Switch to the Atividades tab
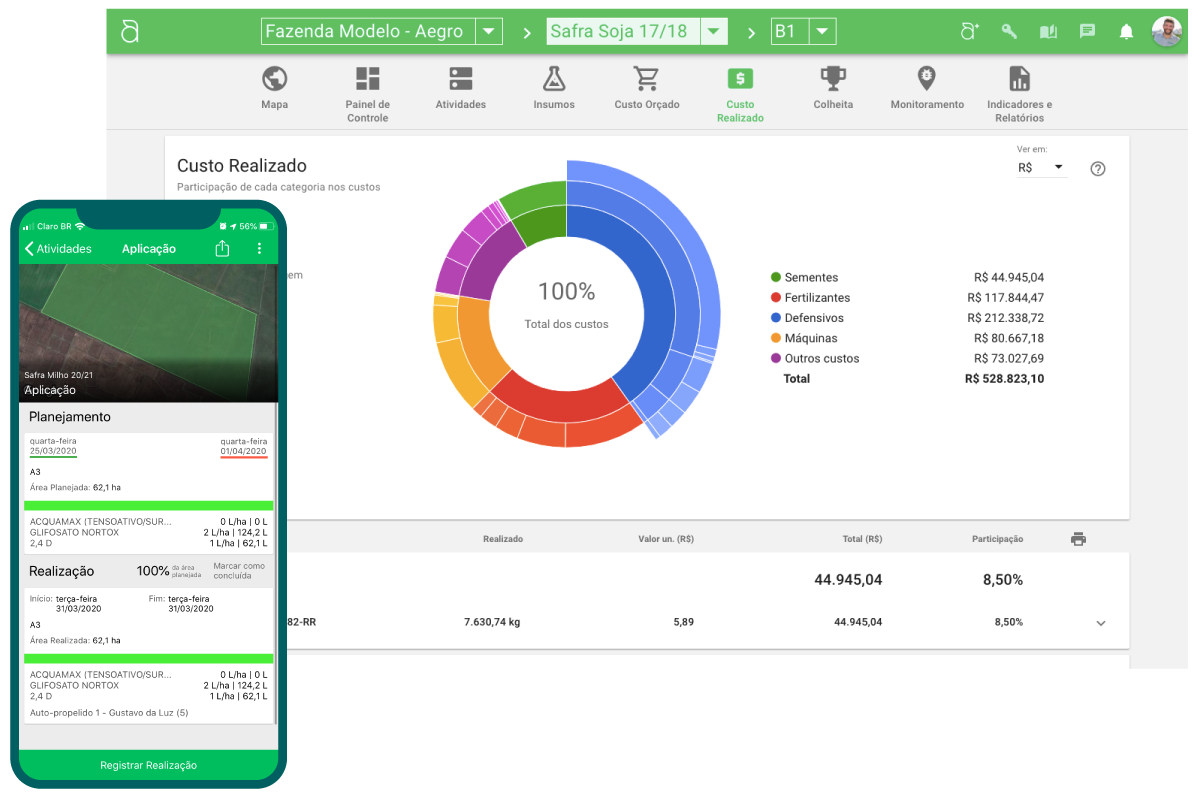 tap(460, 88)
